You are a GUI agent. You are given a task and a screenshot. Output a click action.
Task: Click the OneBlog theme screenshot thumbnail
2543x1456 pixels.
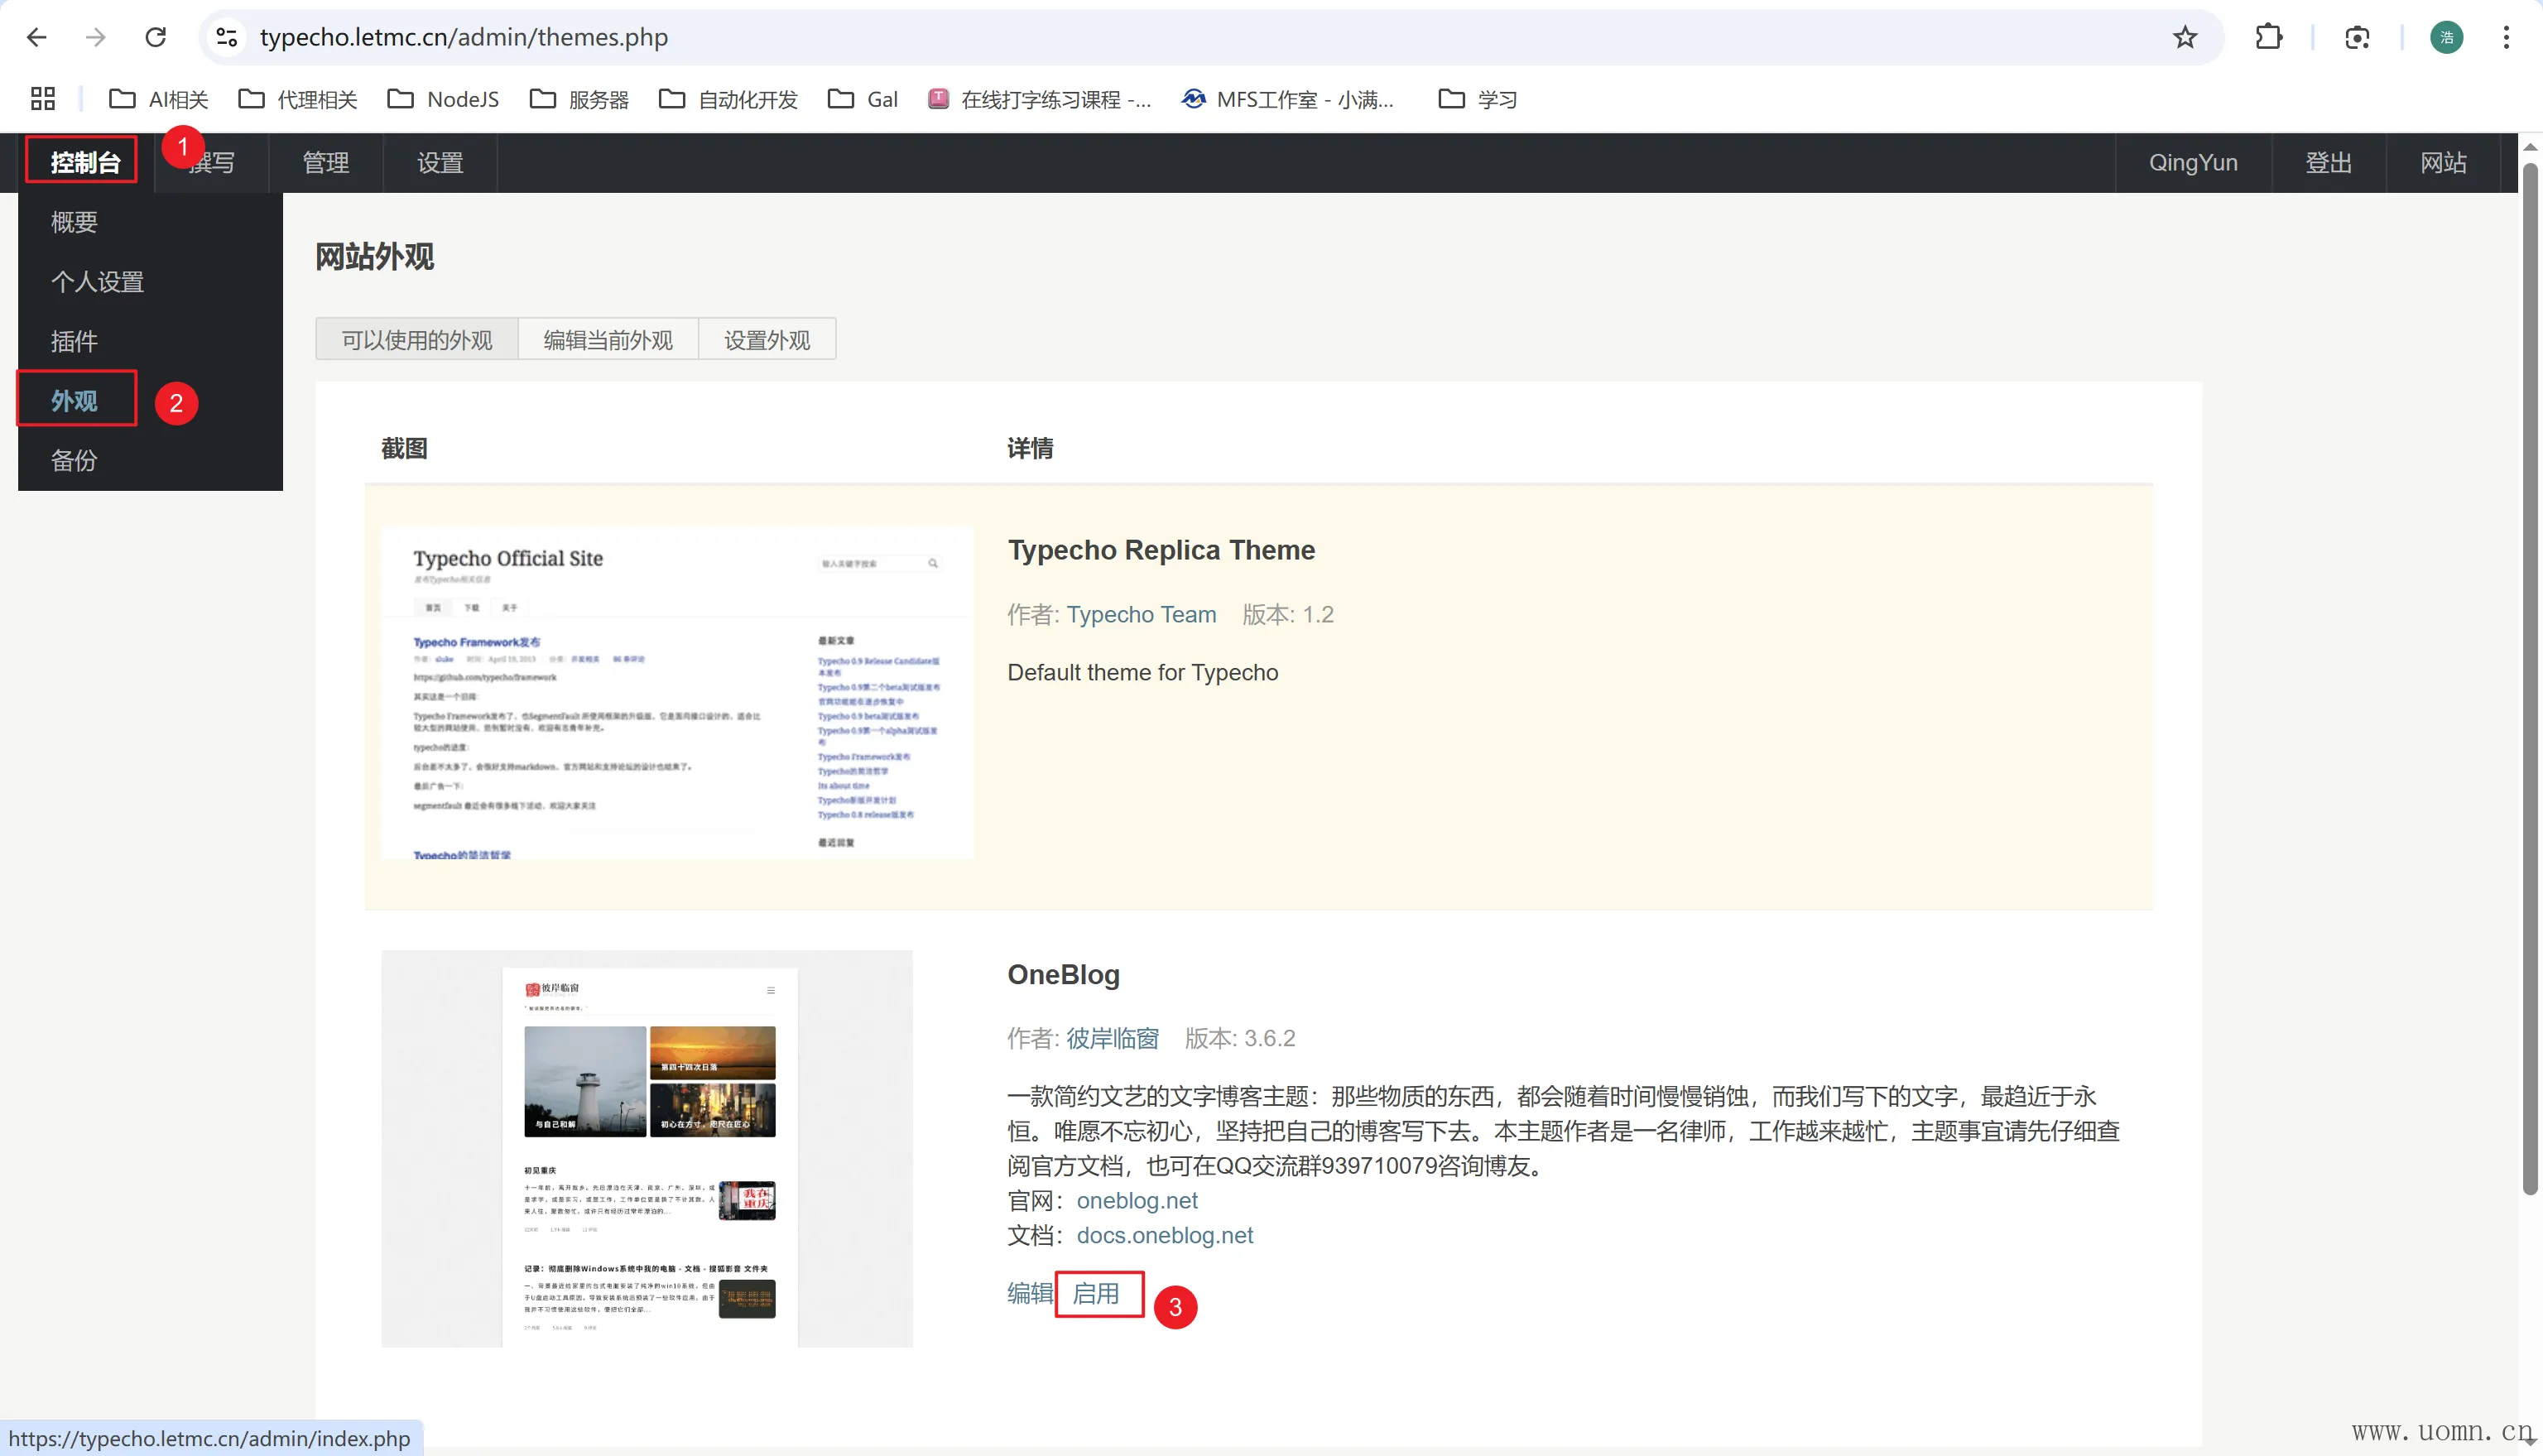click(646, 1148)
